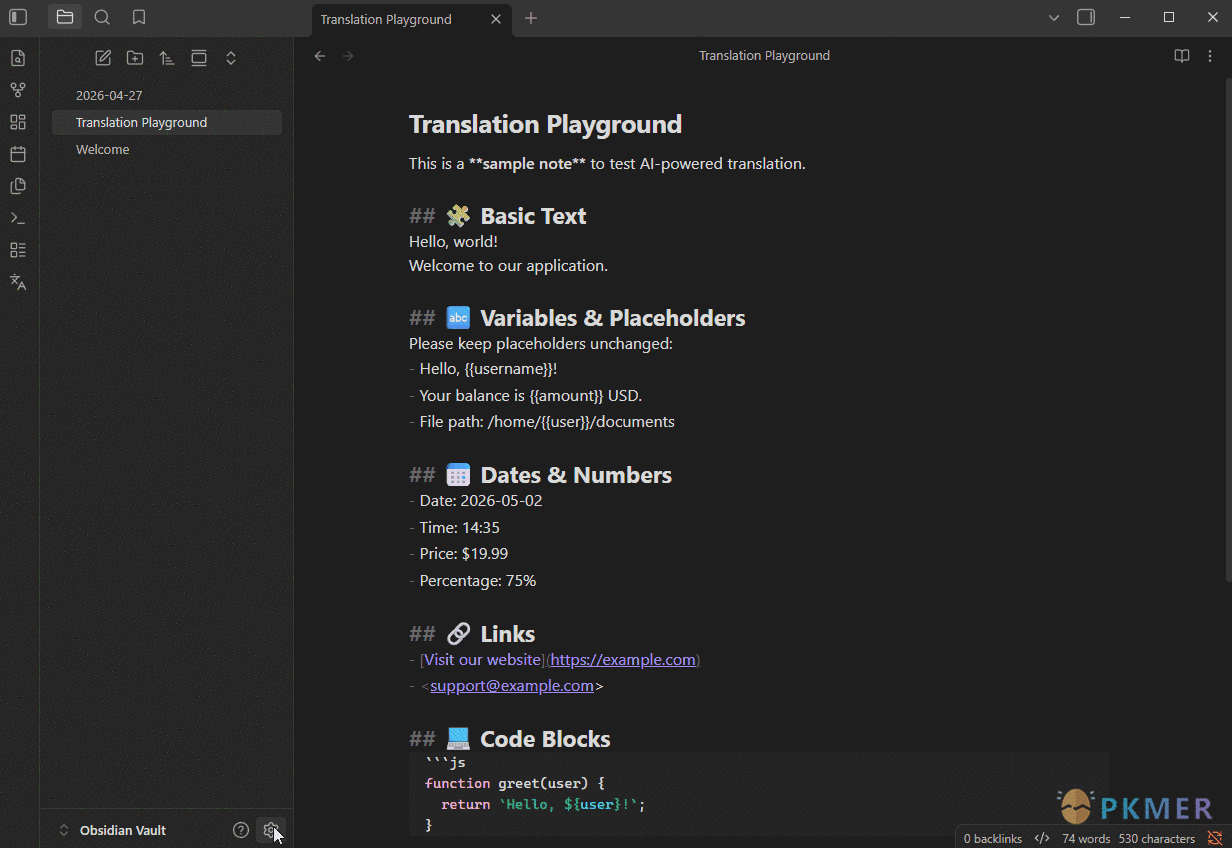
Task: Click the Visit our website link text
Action: [484, 660]
